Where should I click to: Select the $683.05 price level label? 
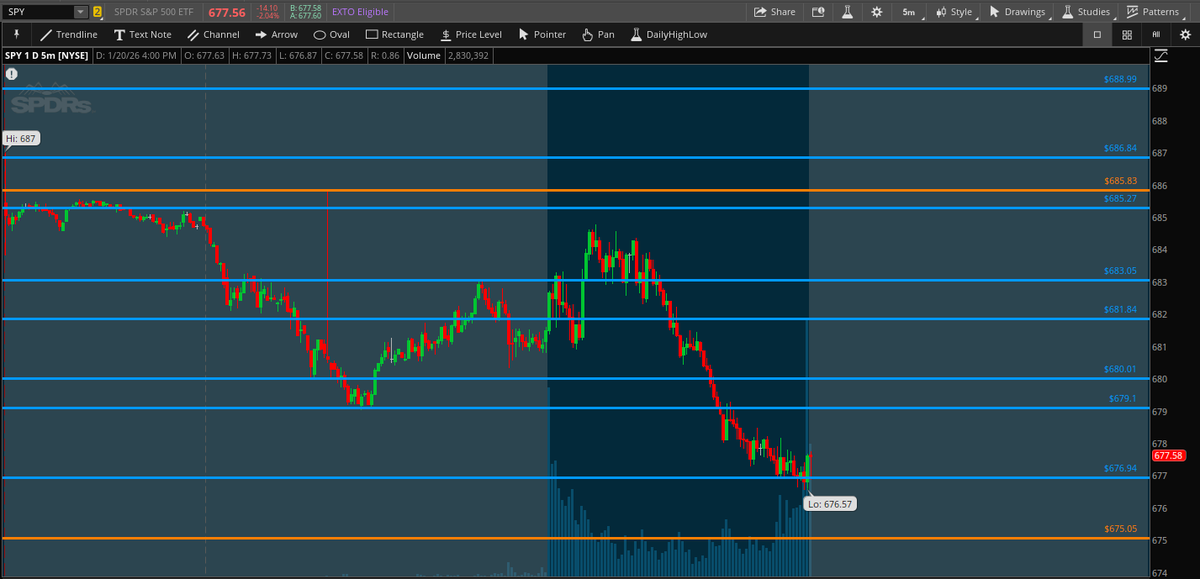coord(1120,271)
